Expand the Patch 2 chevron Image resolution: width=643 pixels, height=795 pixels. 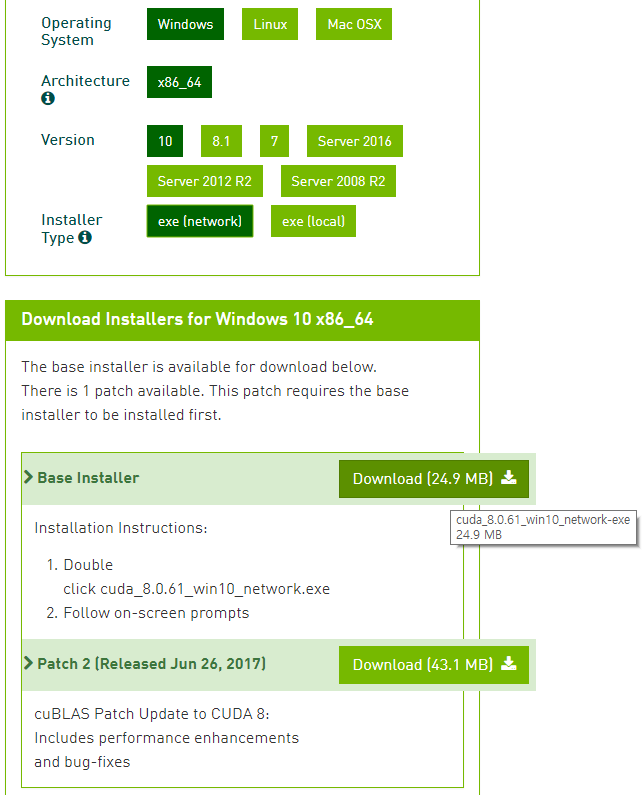tap(28, 663)
